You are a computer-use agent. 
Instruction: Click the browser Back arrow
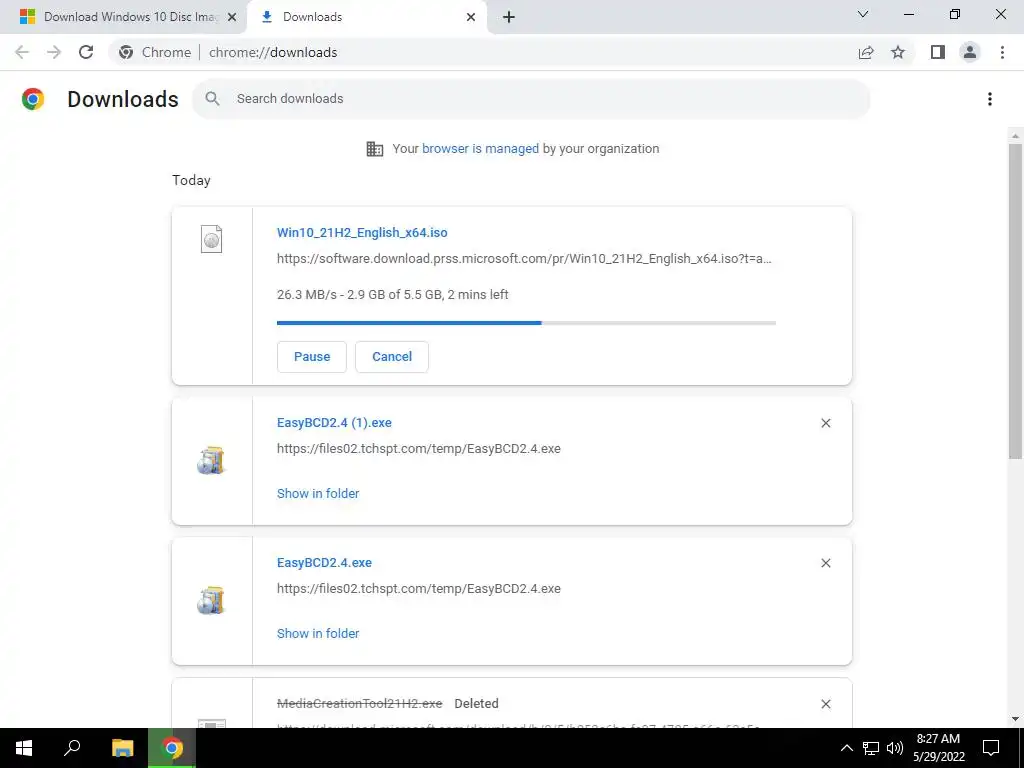(x=22, y=52)
